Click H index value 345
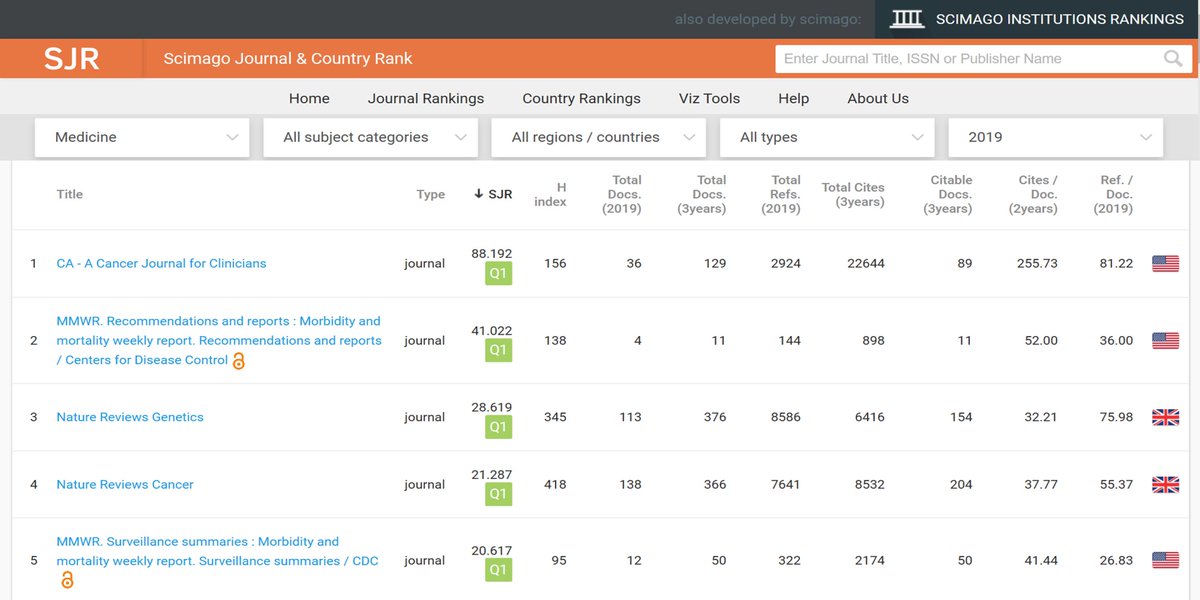Image resolution: width=1200 pixels, height=600 pixels. [555, 418]
